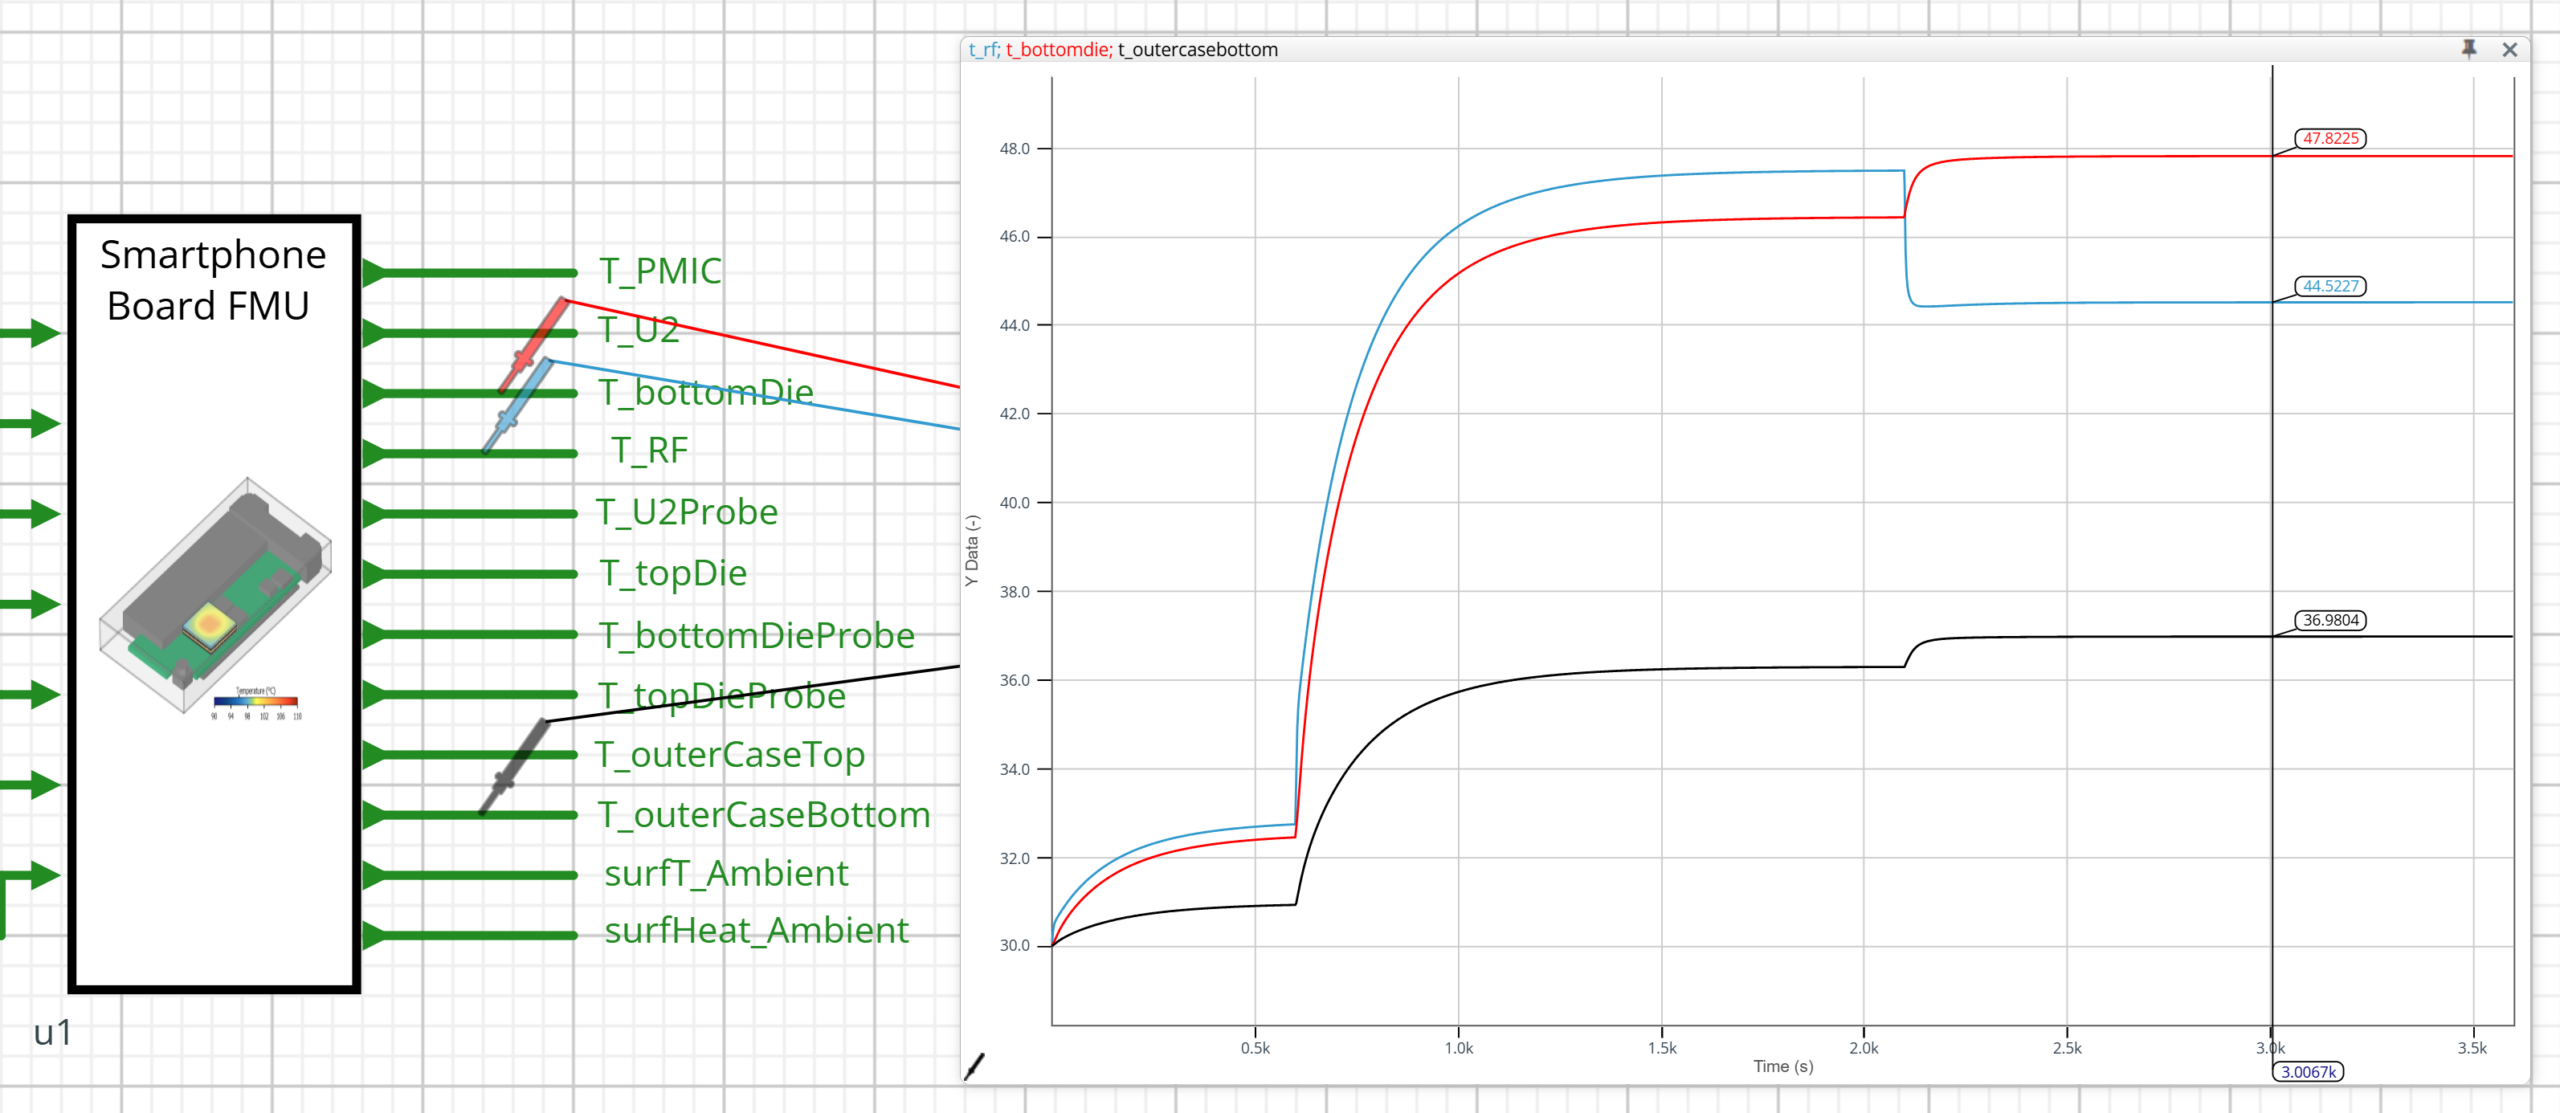Click t_outercasebottom in the plot title
The image size is (2560, 1113).
tap(1198, 50)
